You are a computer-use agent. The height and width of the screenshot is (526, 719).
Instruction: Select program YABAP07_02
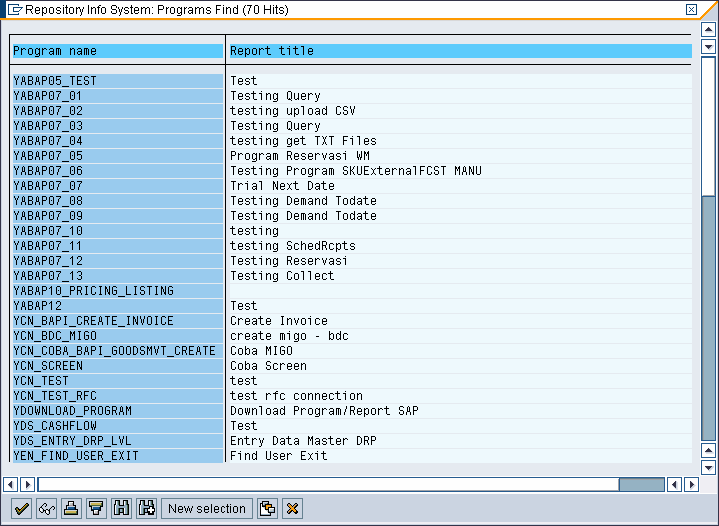[x=118, y=111]
